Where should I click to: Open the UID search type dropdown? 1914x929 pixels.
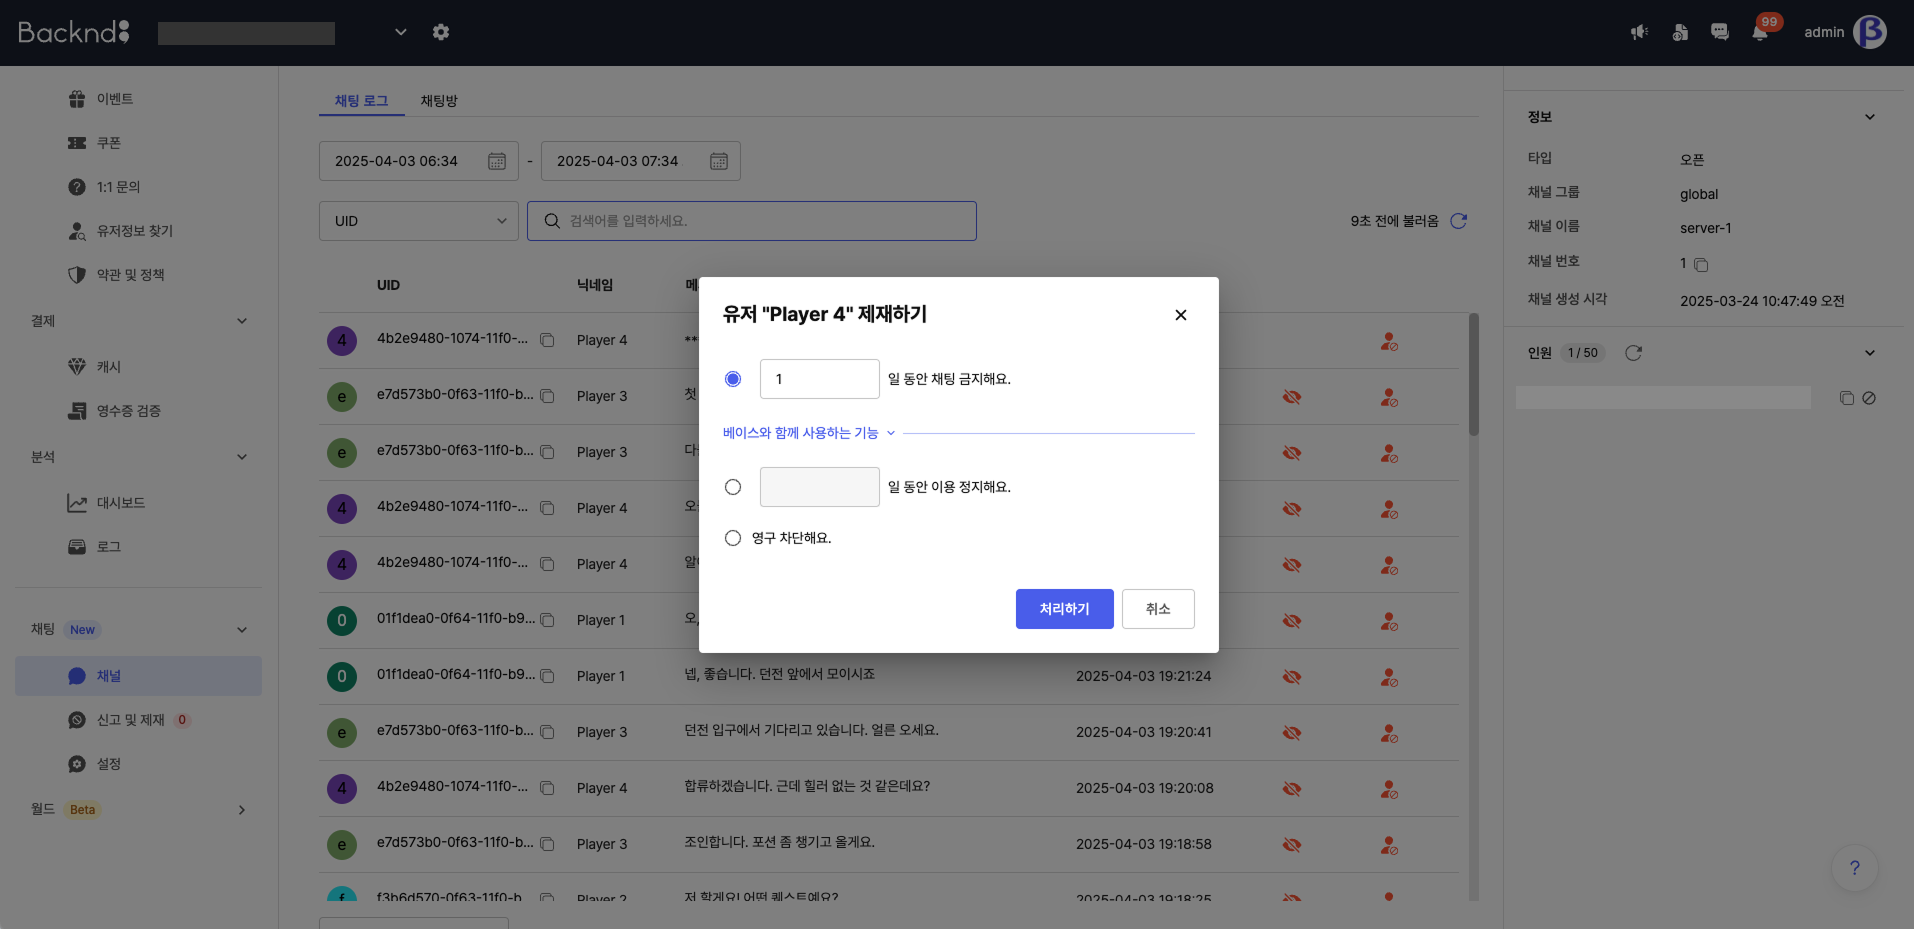[419, 221]
